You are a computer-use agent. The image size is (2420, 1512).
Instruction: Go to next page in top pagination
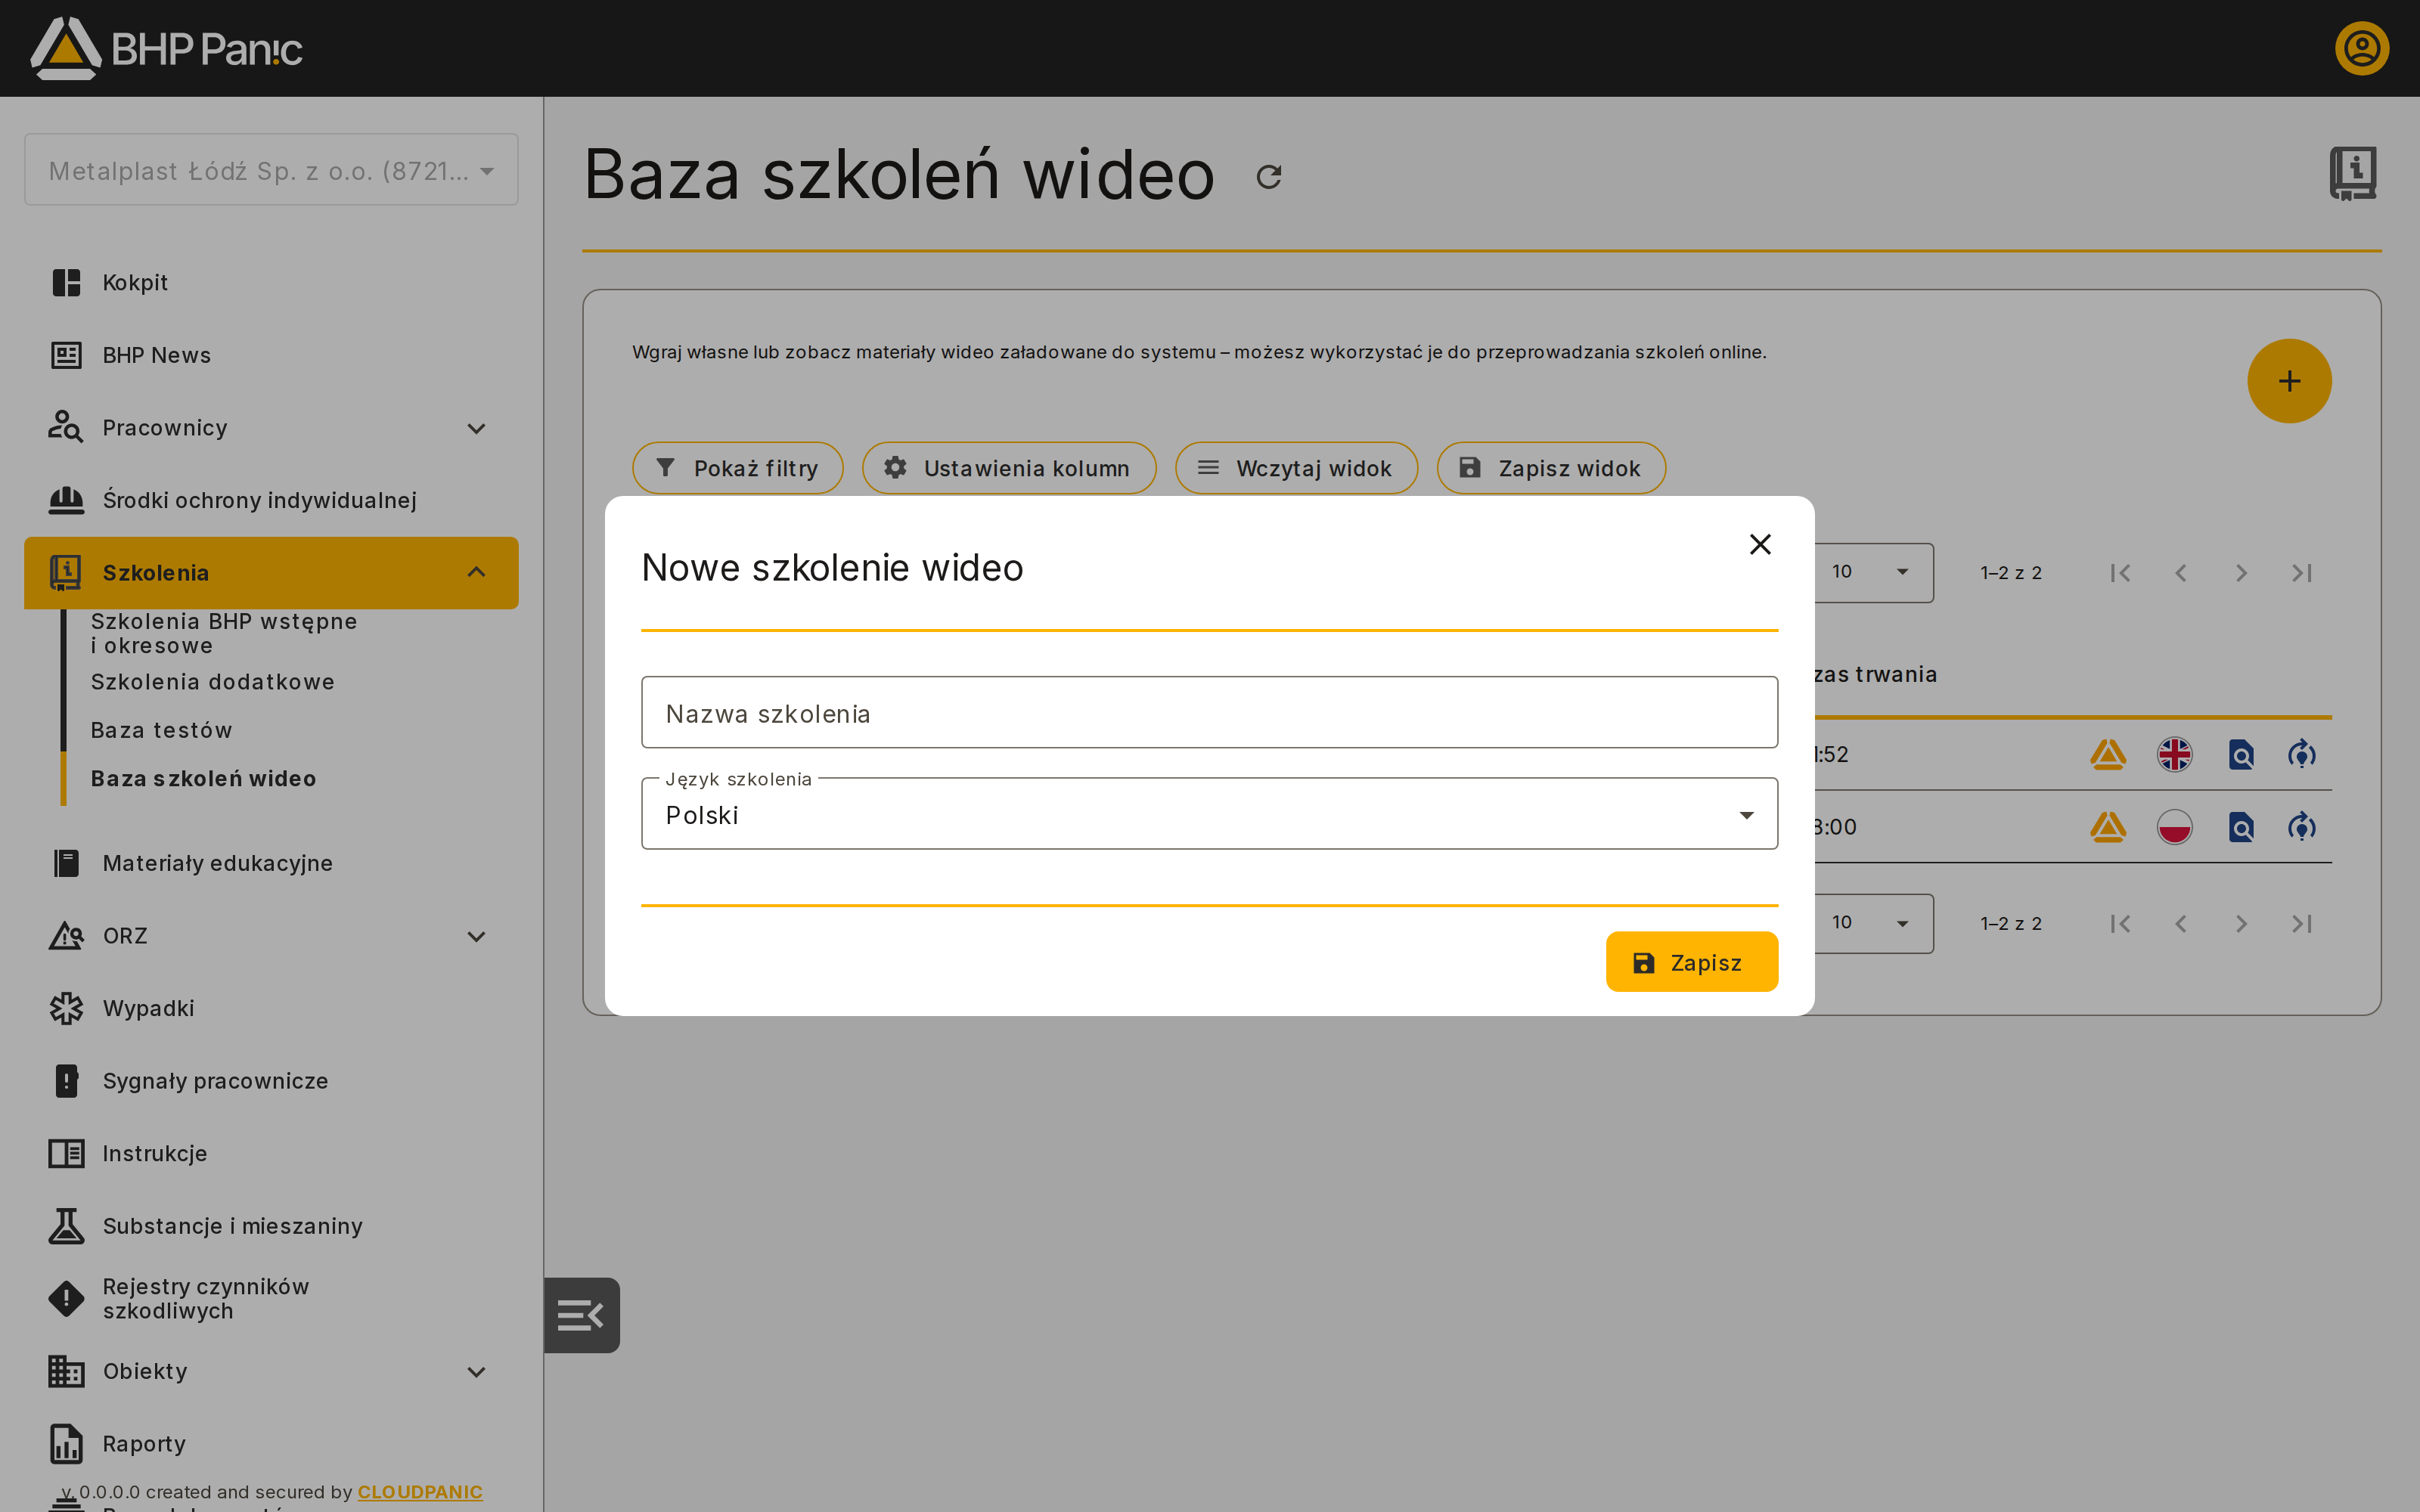click(2241, 572)
